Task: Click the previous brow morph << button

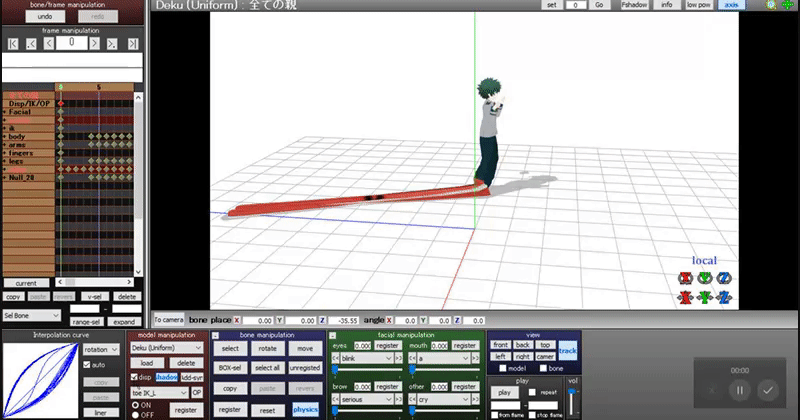Action: (x=335, y=400)
